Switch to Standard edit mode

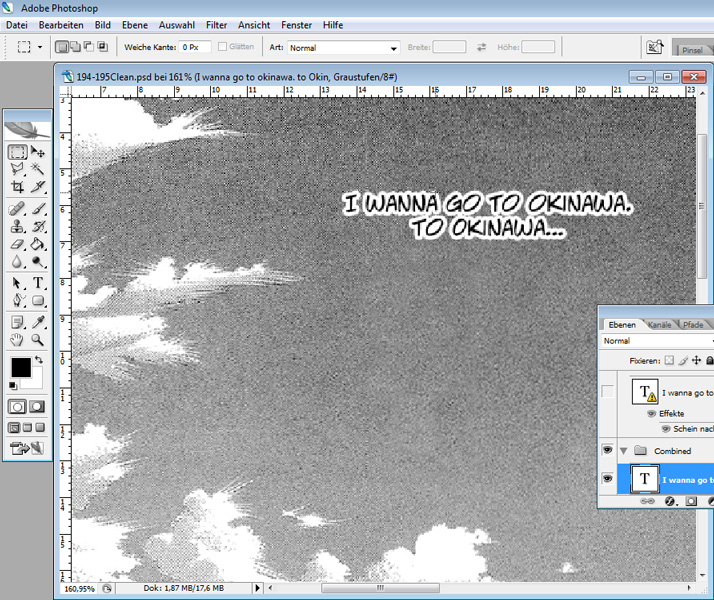(x=17, y=407)
